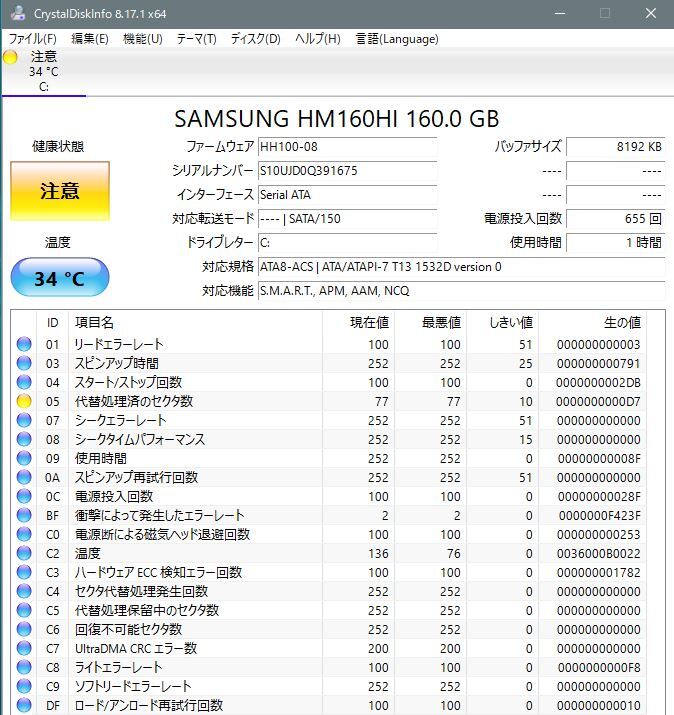The image size is (674, 715).
Task: Click the transfer mode field SATA/150
Action: pos(347,219)
